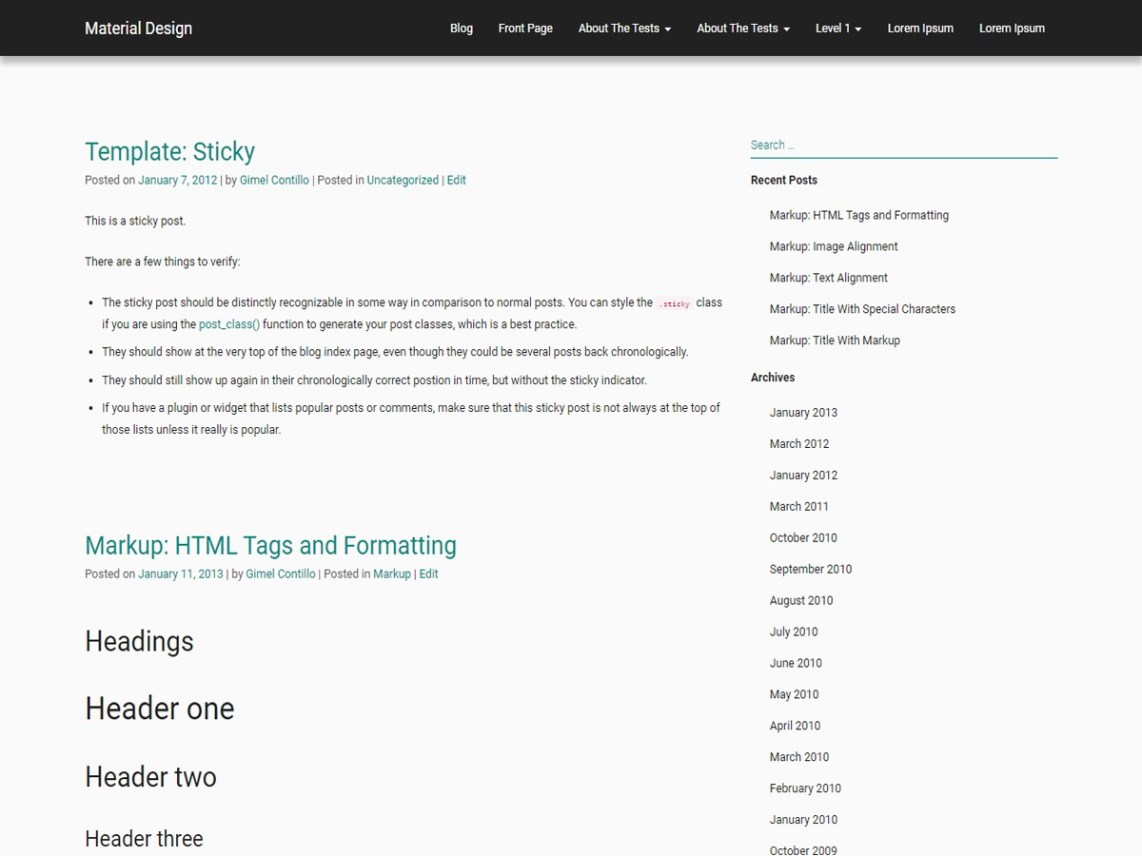1142x856 pixels.
Task: Open the Markup: HTML Tags and Formatting post
Action: [270, 546]
